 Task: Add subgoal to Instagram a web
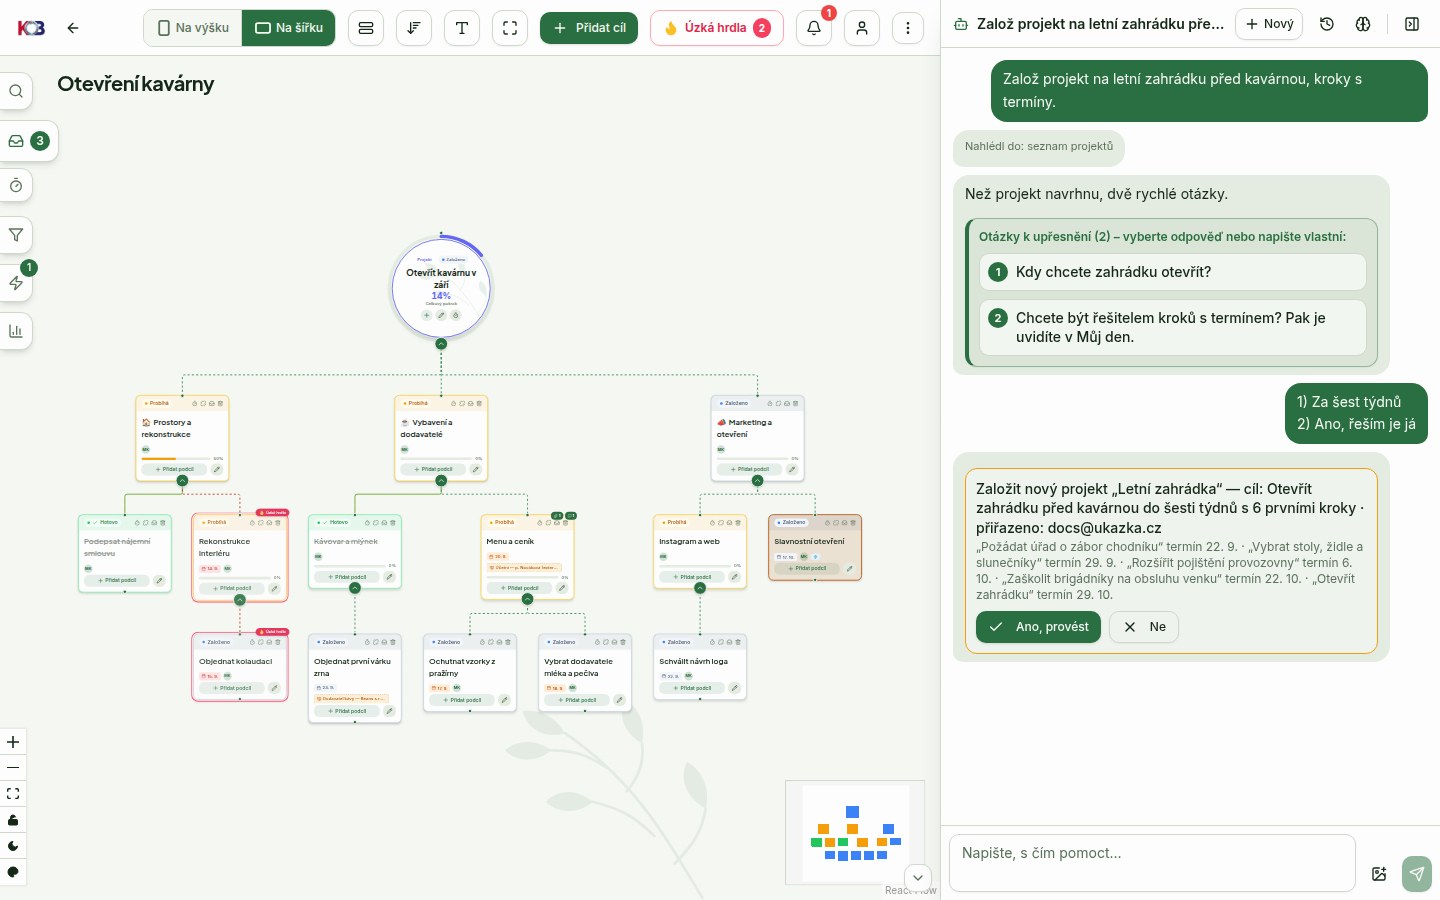[692, 577]
